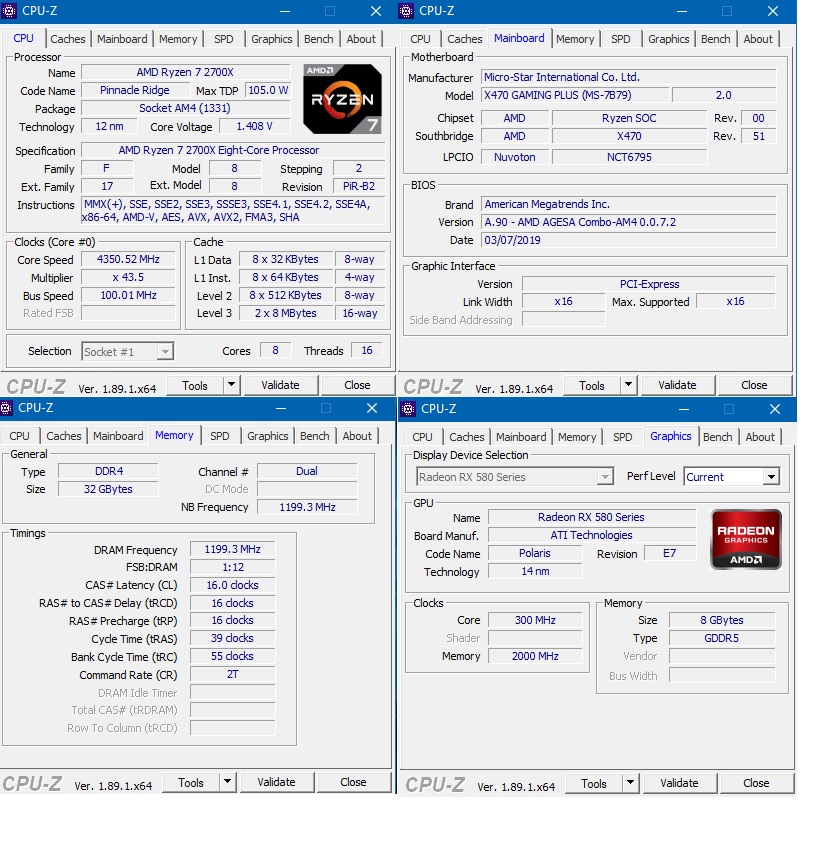
Task: Click the processor name AMD Ryzen 7 2700X
Action: (185, 72)
